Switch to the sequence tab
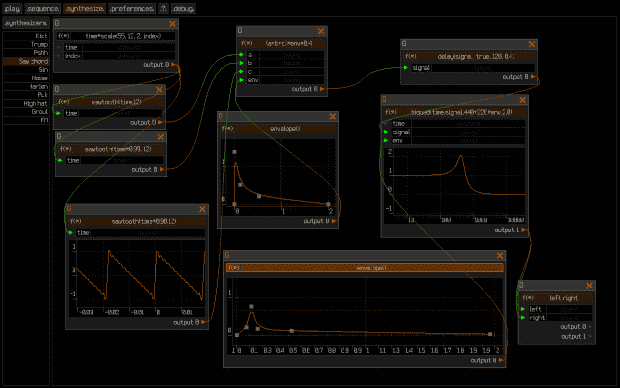 [x=43, y=8]
